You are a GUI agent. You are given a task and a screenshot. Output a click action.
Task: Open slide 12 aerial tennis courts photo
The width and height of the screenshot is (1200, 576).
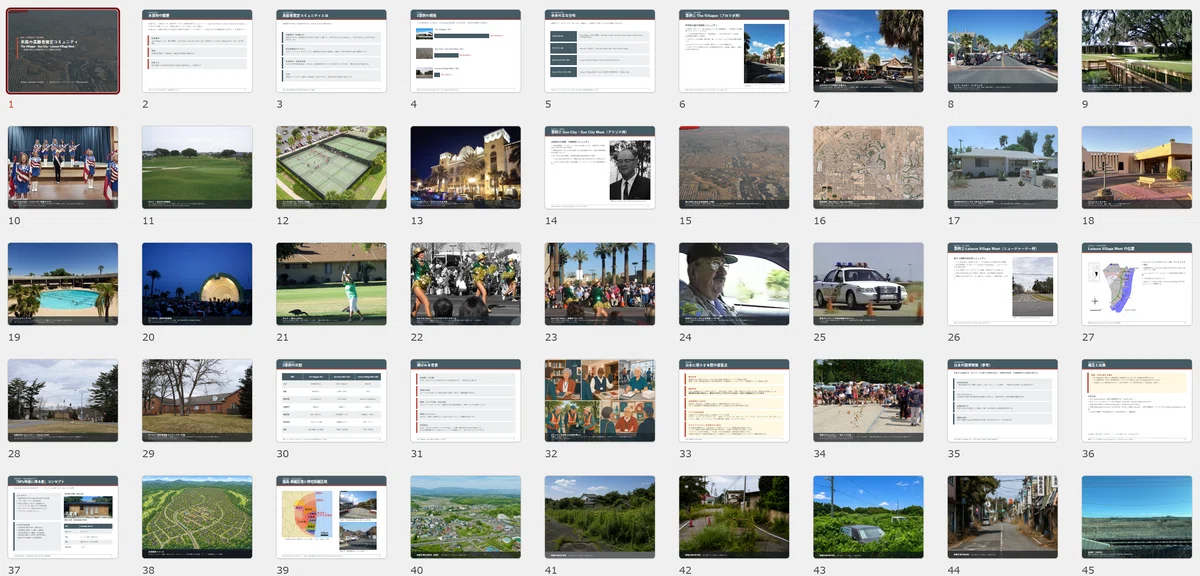[x=331, y=167]
